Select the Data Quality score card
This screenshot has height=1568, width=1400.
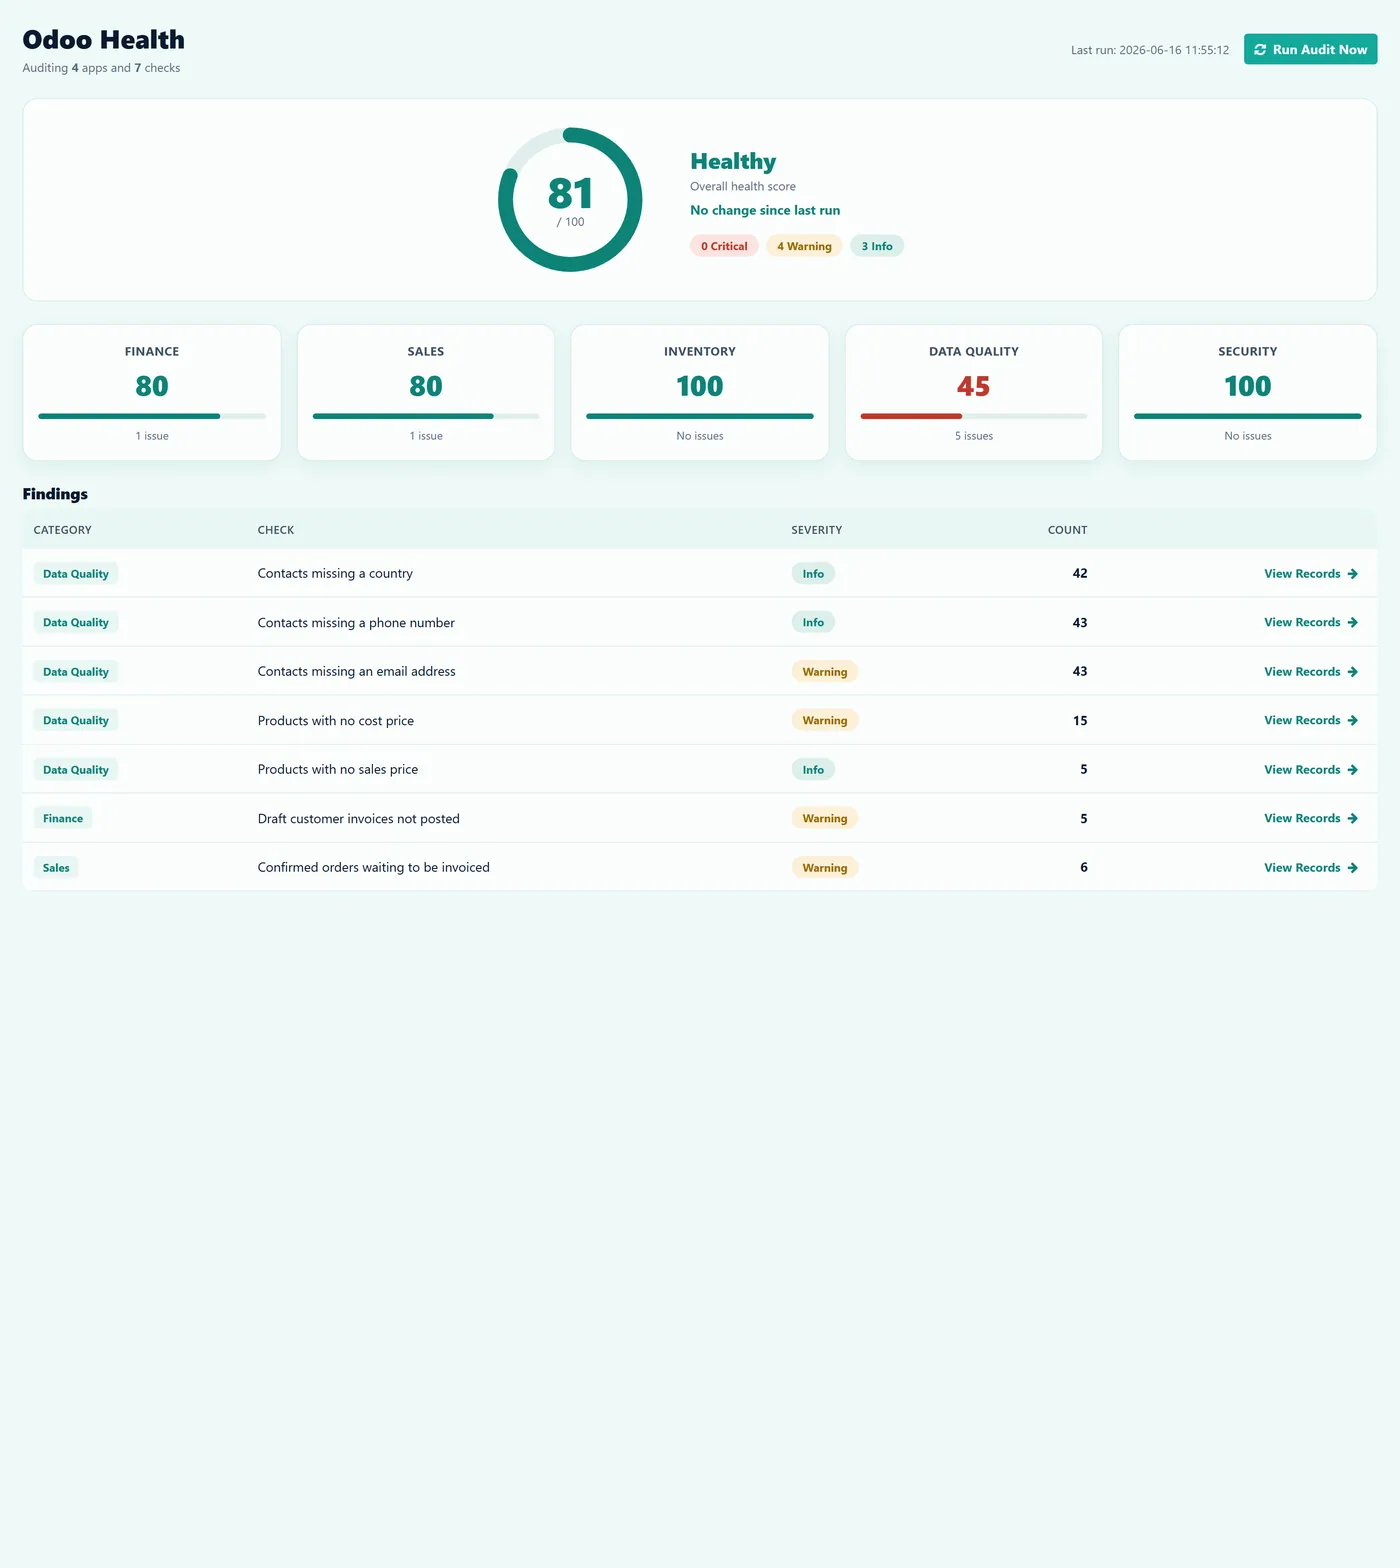974,392
